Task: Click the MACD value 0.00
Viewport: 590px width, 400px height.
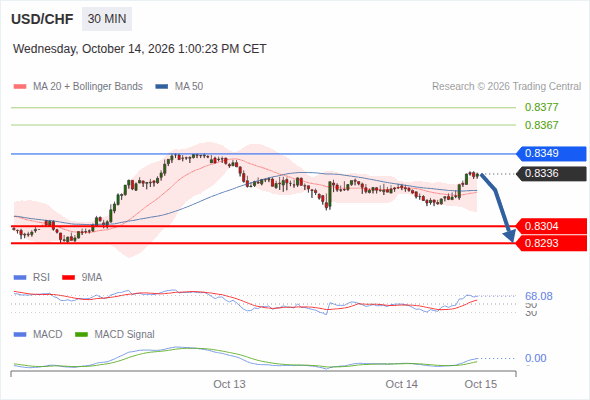Action: click(536, 358)
